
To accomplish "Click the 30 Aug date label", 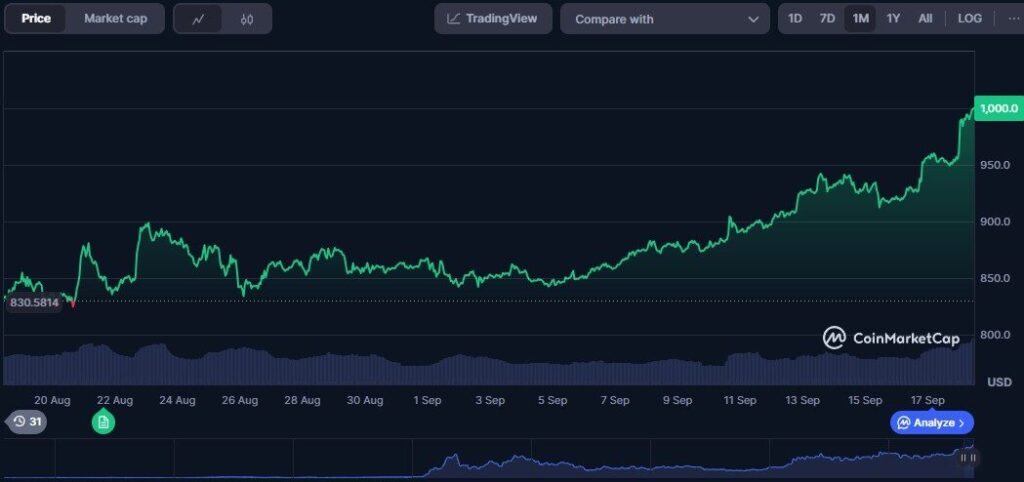I will [364, 400].
